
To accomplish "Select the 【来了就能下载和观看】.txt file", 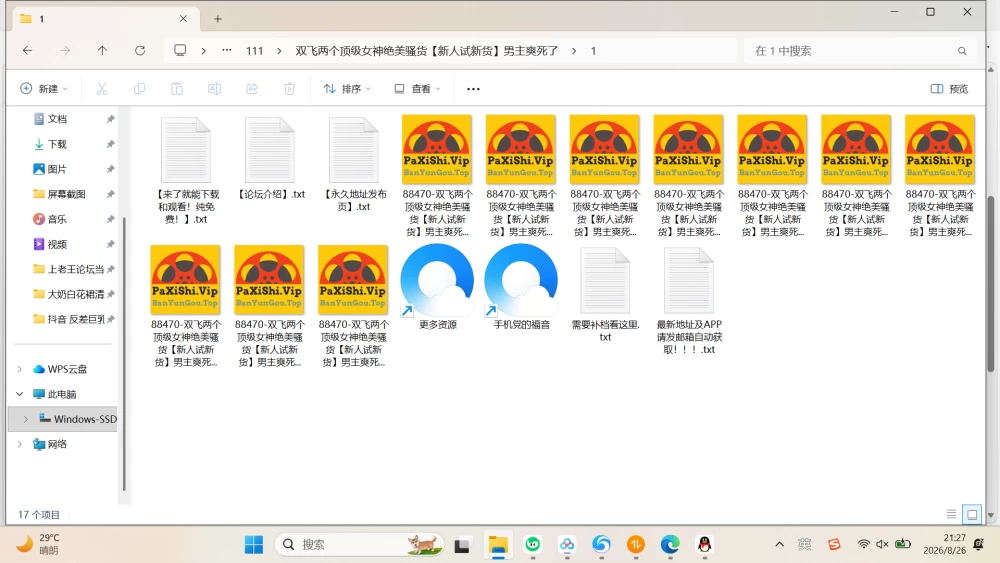I will 186,170.
